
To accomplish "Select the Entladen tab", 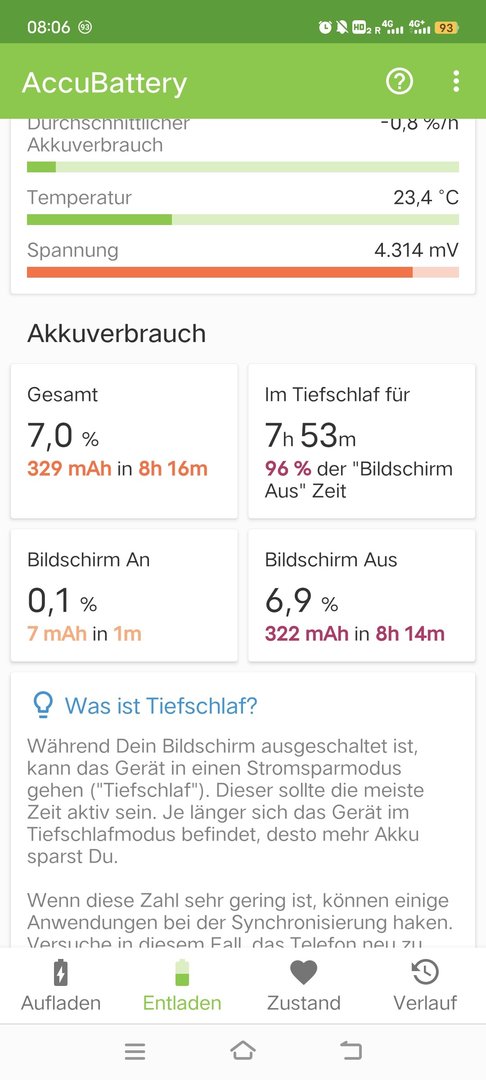I will click(182, 985).
